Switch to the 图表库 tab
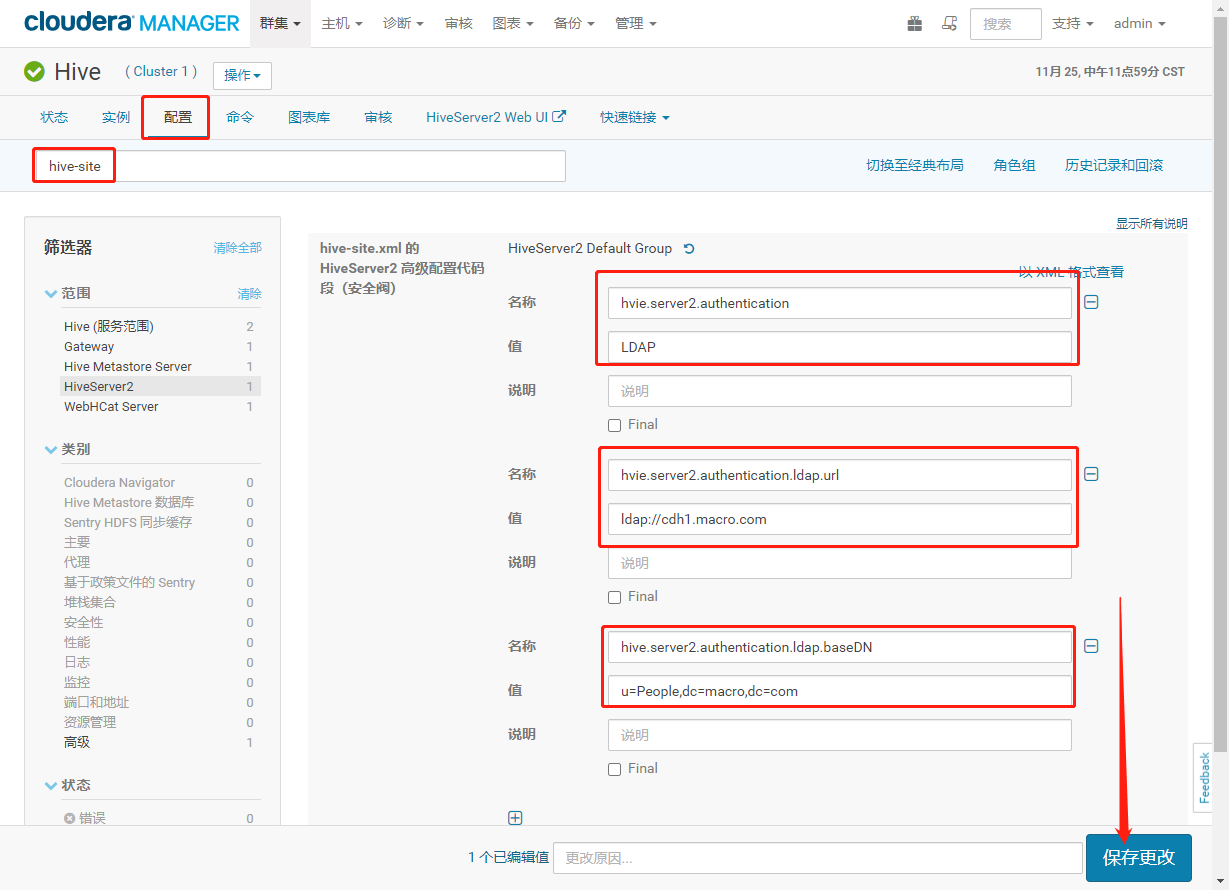 point(309,117)
